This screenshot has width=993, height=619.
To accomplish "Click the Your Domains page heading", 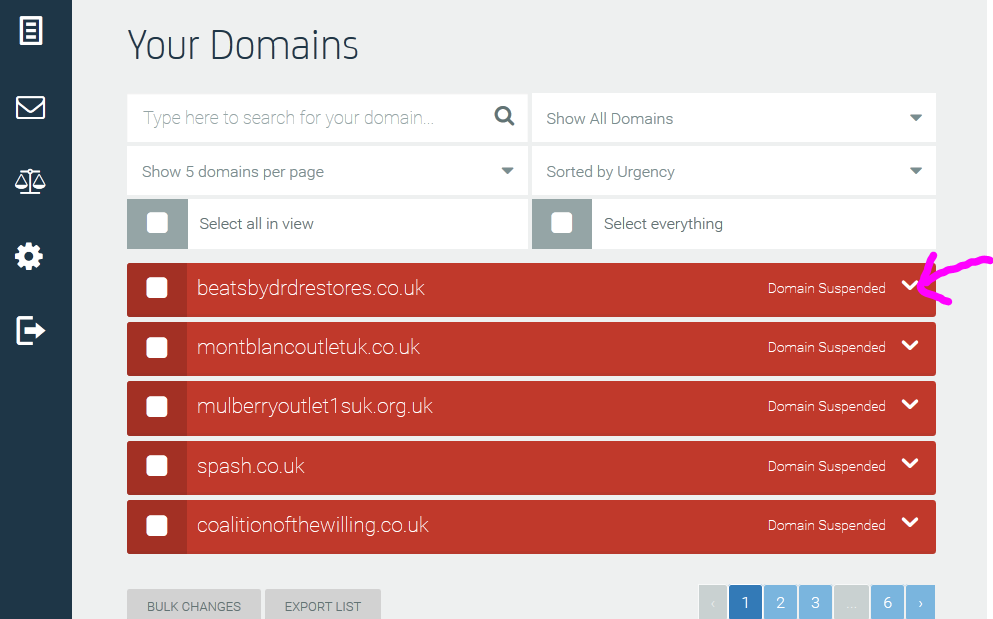I will (243, 46).
